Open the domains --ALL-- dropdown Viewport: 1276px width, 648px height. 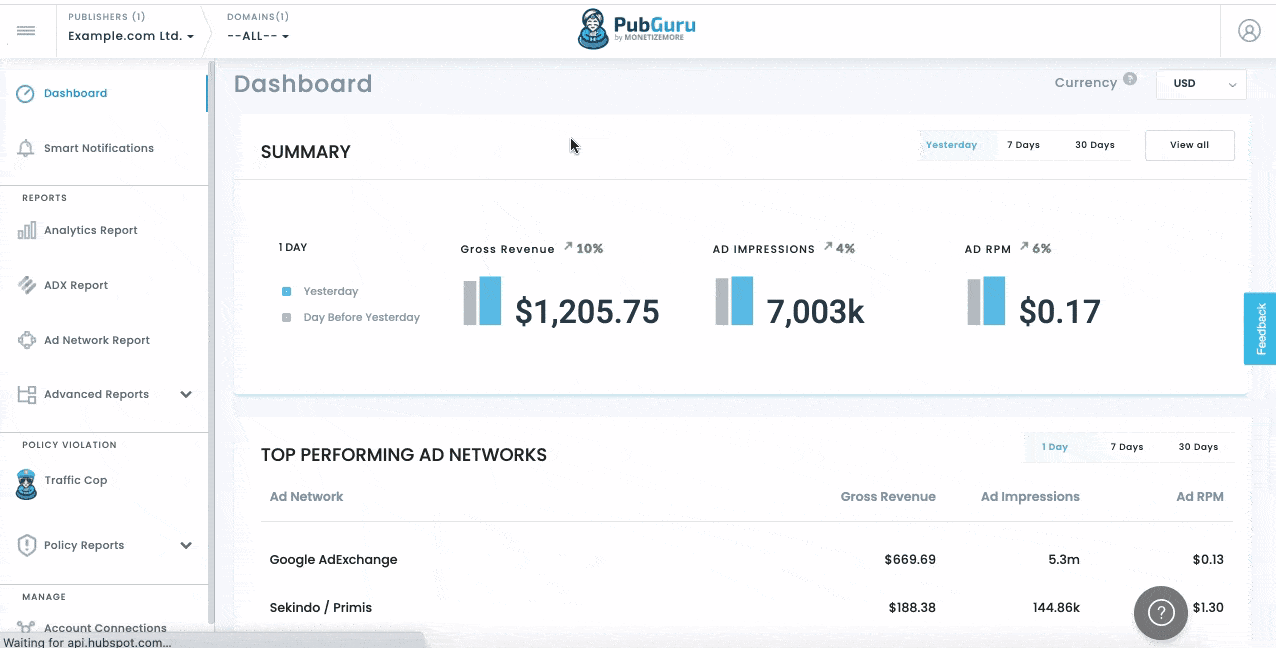pyautogui.click(x=258, y=36)
